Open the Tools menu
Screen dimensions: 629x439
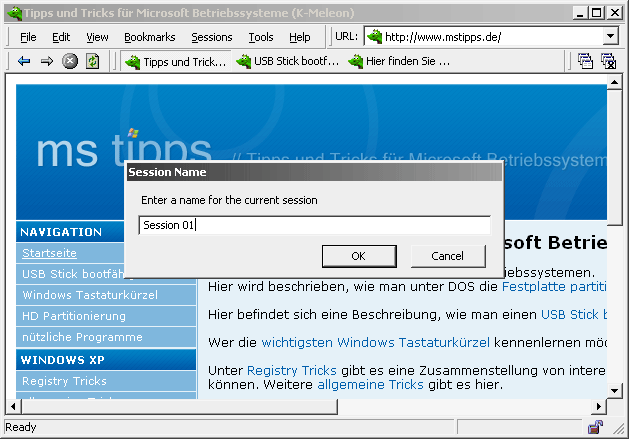tap(261, 37)
